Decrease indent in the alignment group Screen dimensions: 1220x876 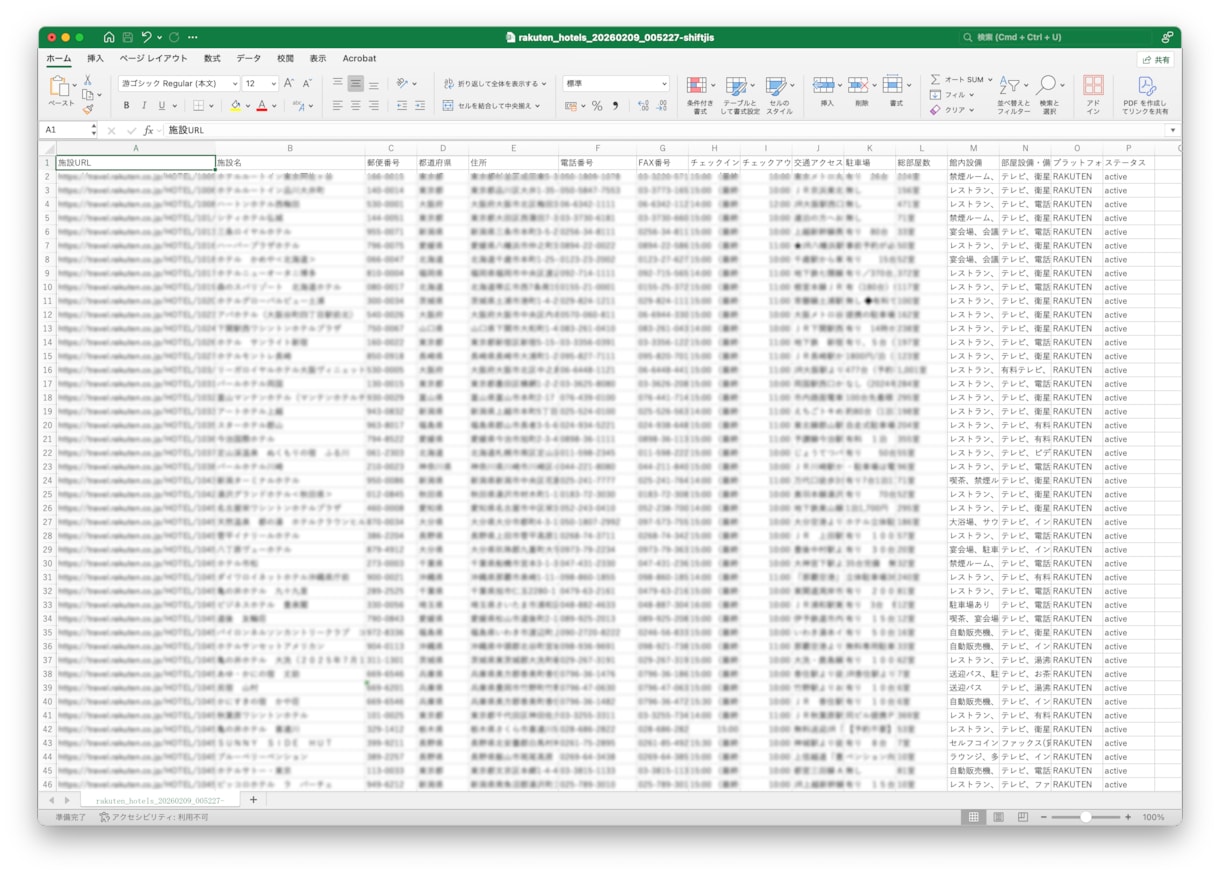[x=402, y=105]
